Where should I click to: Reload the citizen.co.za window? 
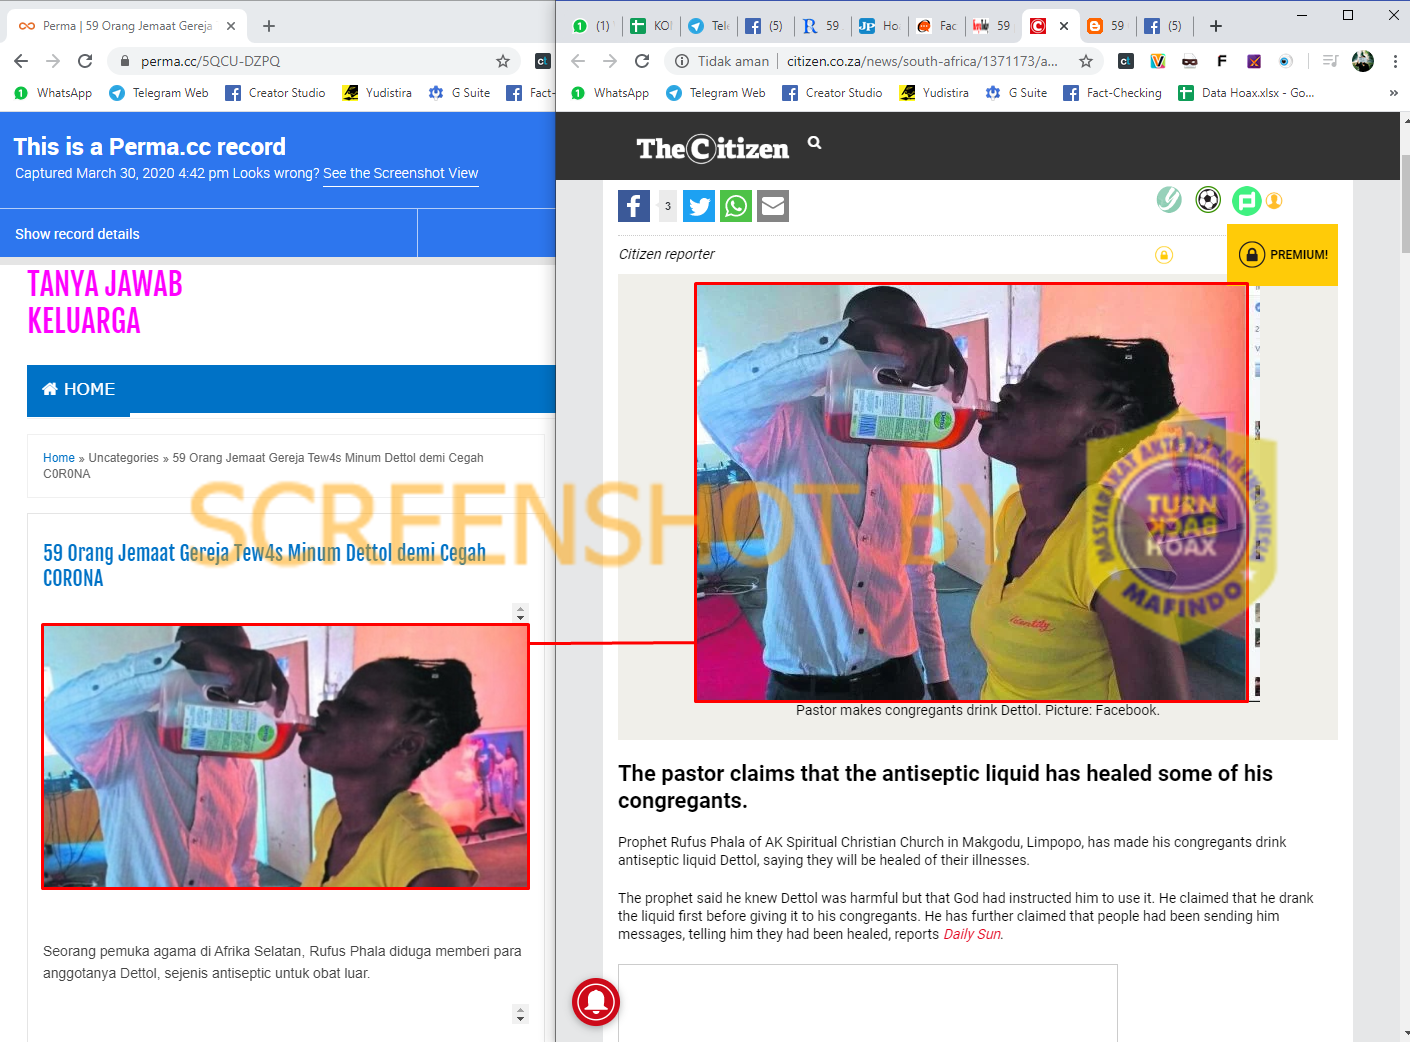642,61
